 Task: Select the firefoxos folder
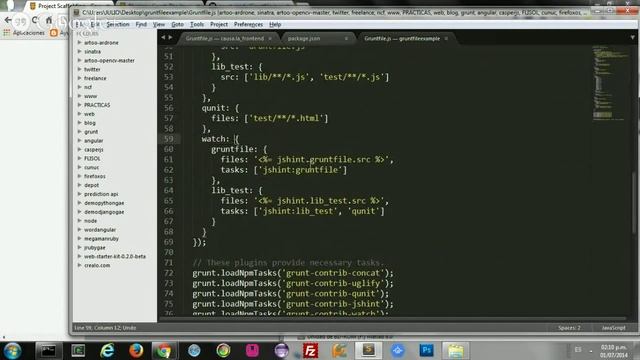pos(95,176)
